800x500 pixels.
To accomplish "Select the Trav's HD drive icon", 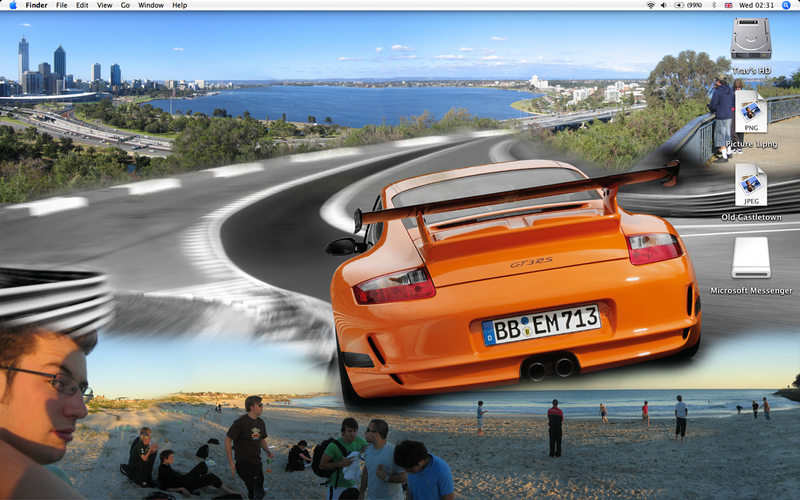I will [x=751, y=39].
